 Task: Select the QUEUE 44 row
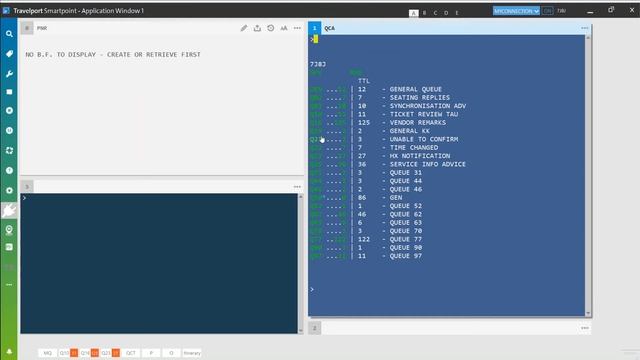[366, 181]
